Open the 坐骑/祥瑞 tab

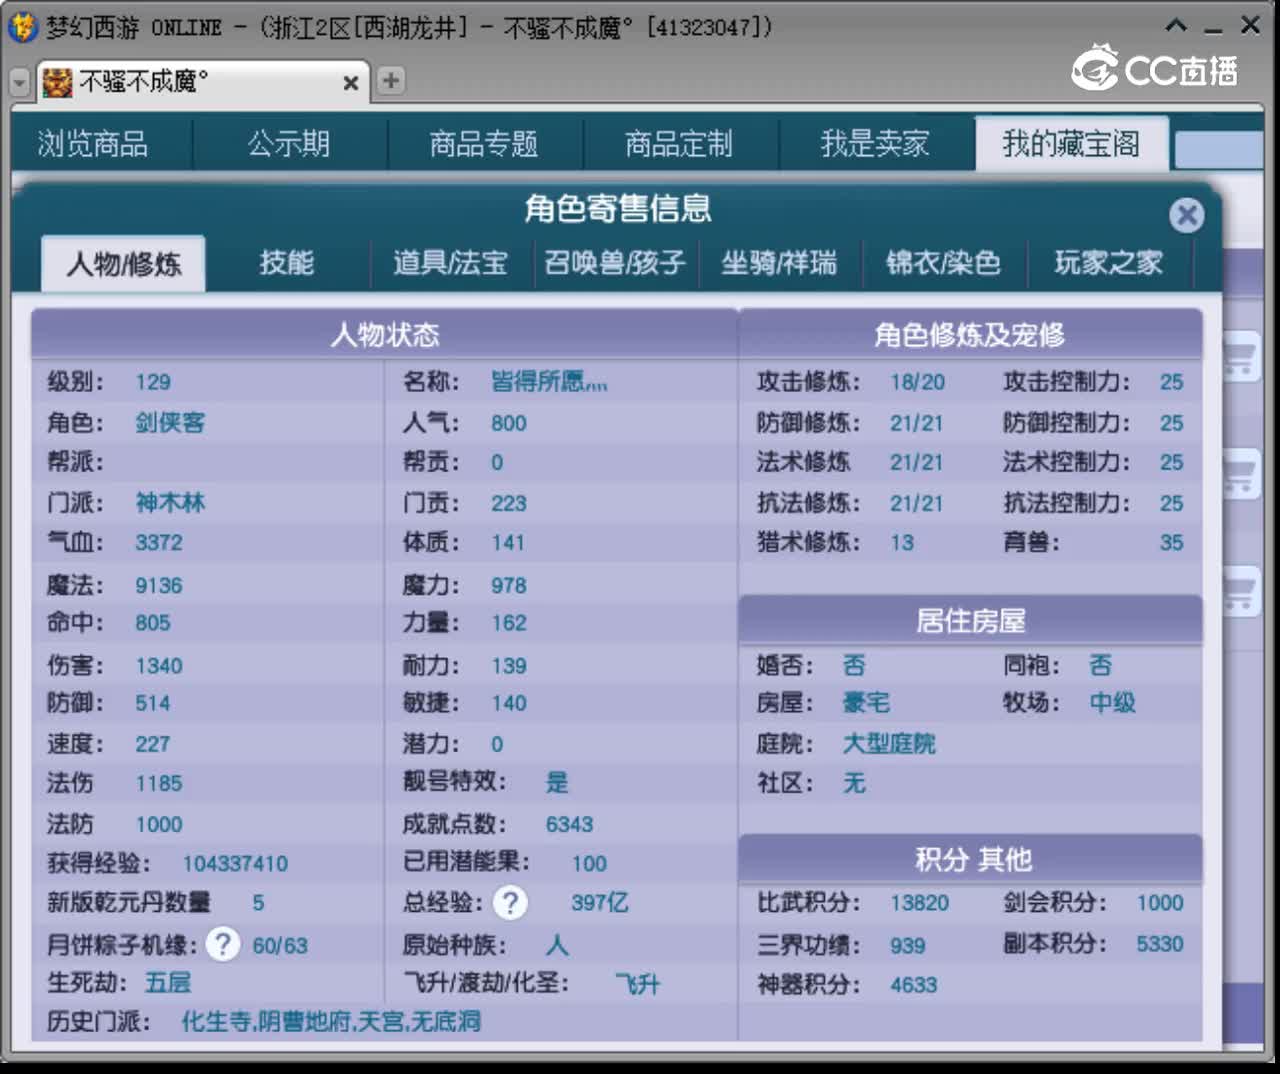(x=779, y=263)
